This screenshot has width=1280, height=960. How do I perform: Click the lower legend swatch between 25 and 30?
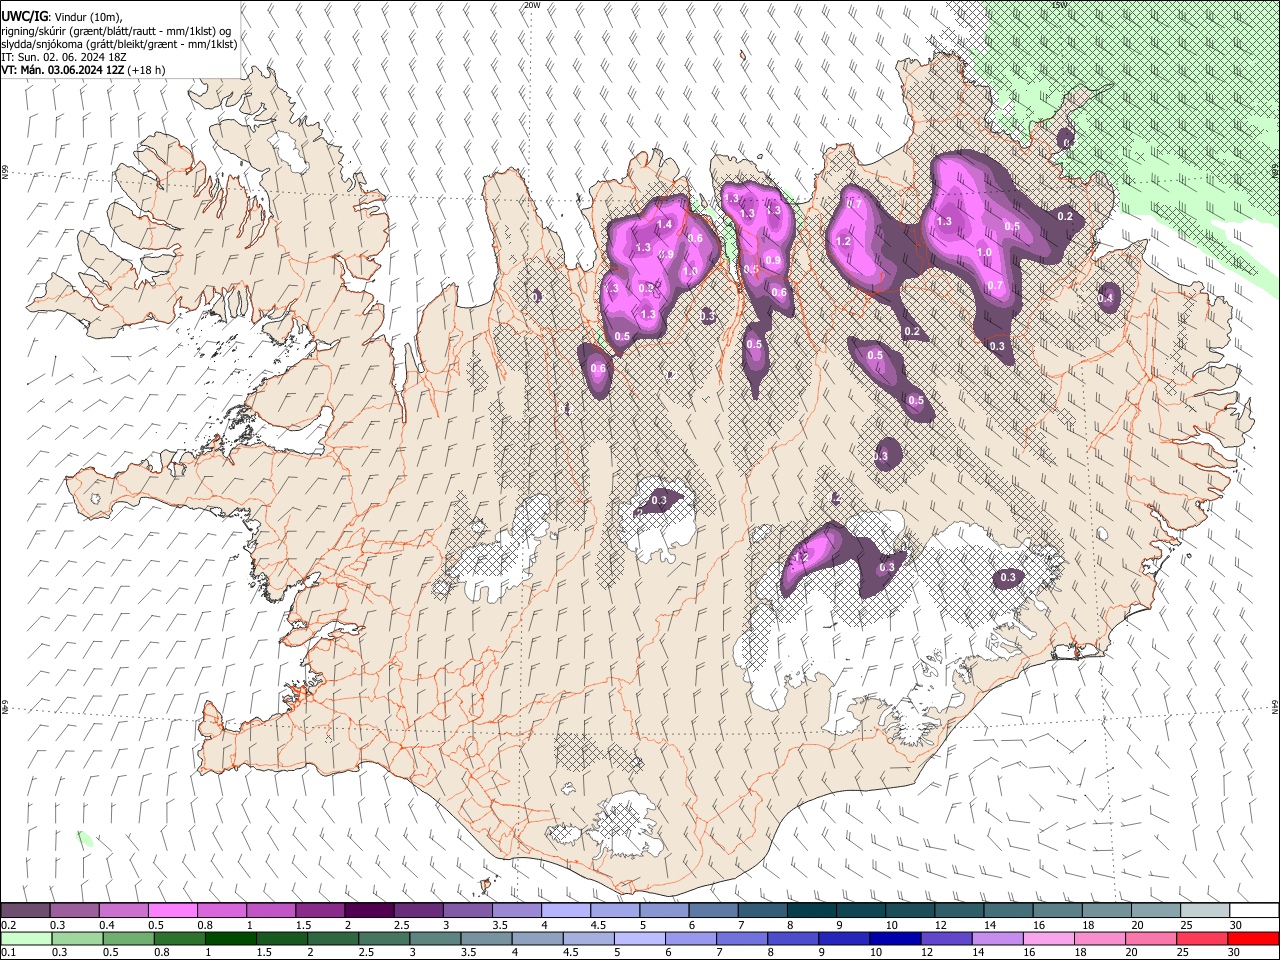pyautogui.click(x=1201, y=939)
